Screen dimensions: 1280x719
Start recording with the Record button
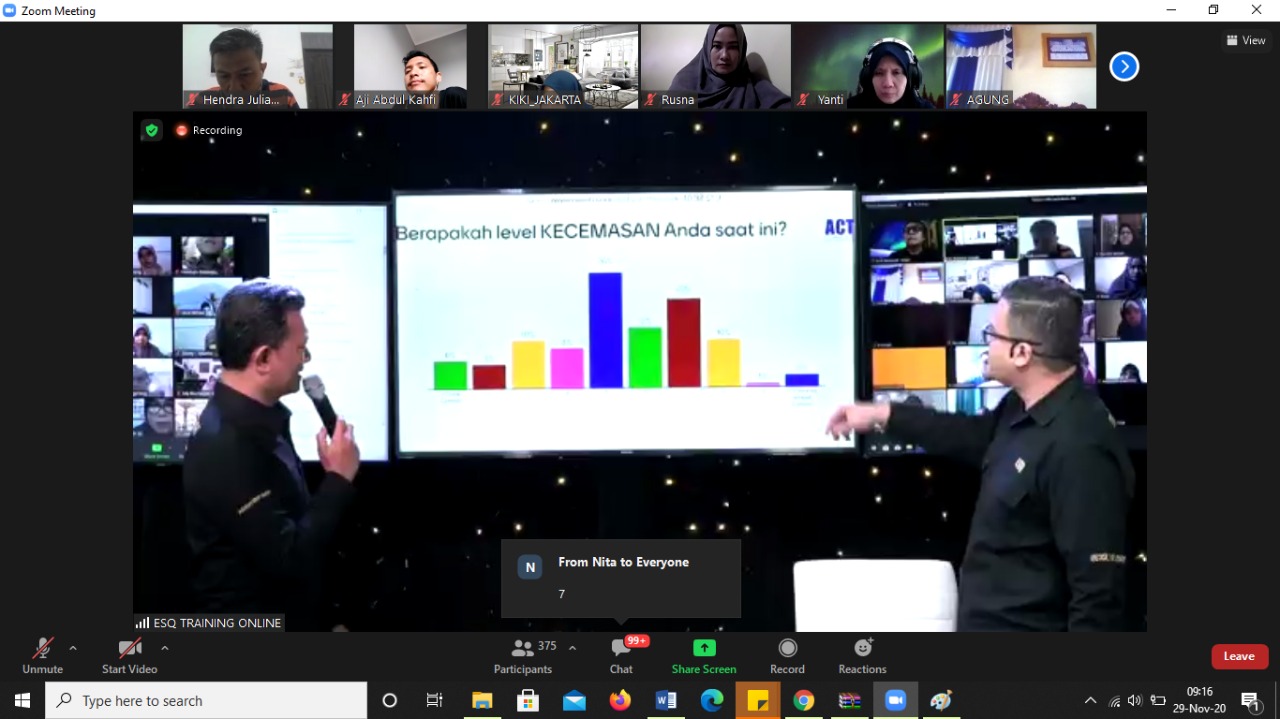click(787, 656)
